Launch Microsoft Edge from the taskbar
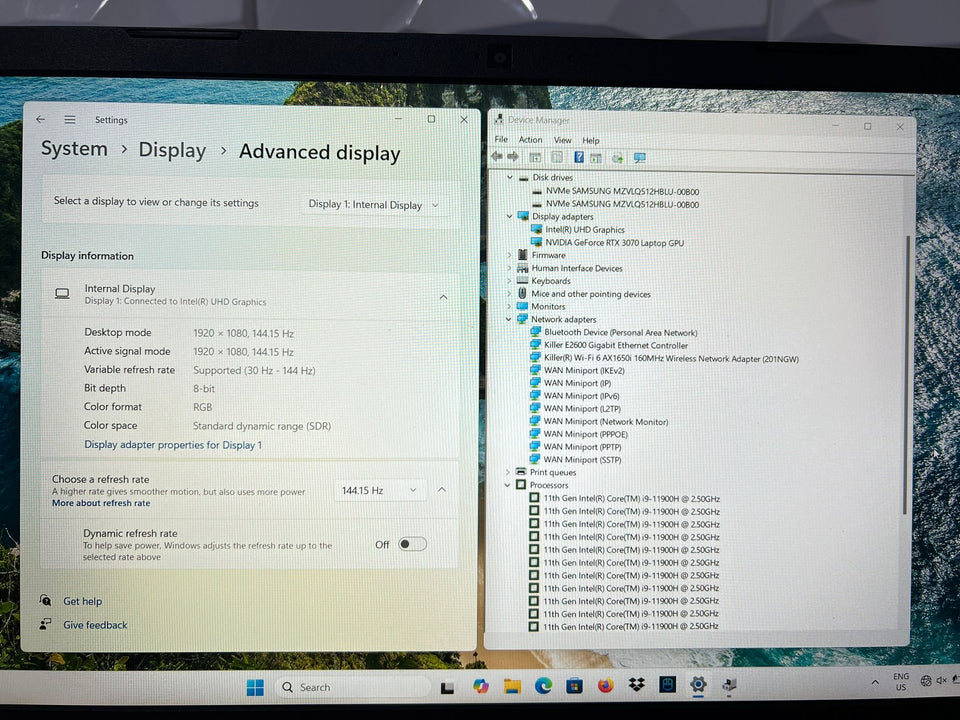The width and height of the screenshot is (960, 720). coord(543,686)
